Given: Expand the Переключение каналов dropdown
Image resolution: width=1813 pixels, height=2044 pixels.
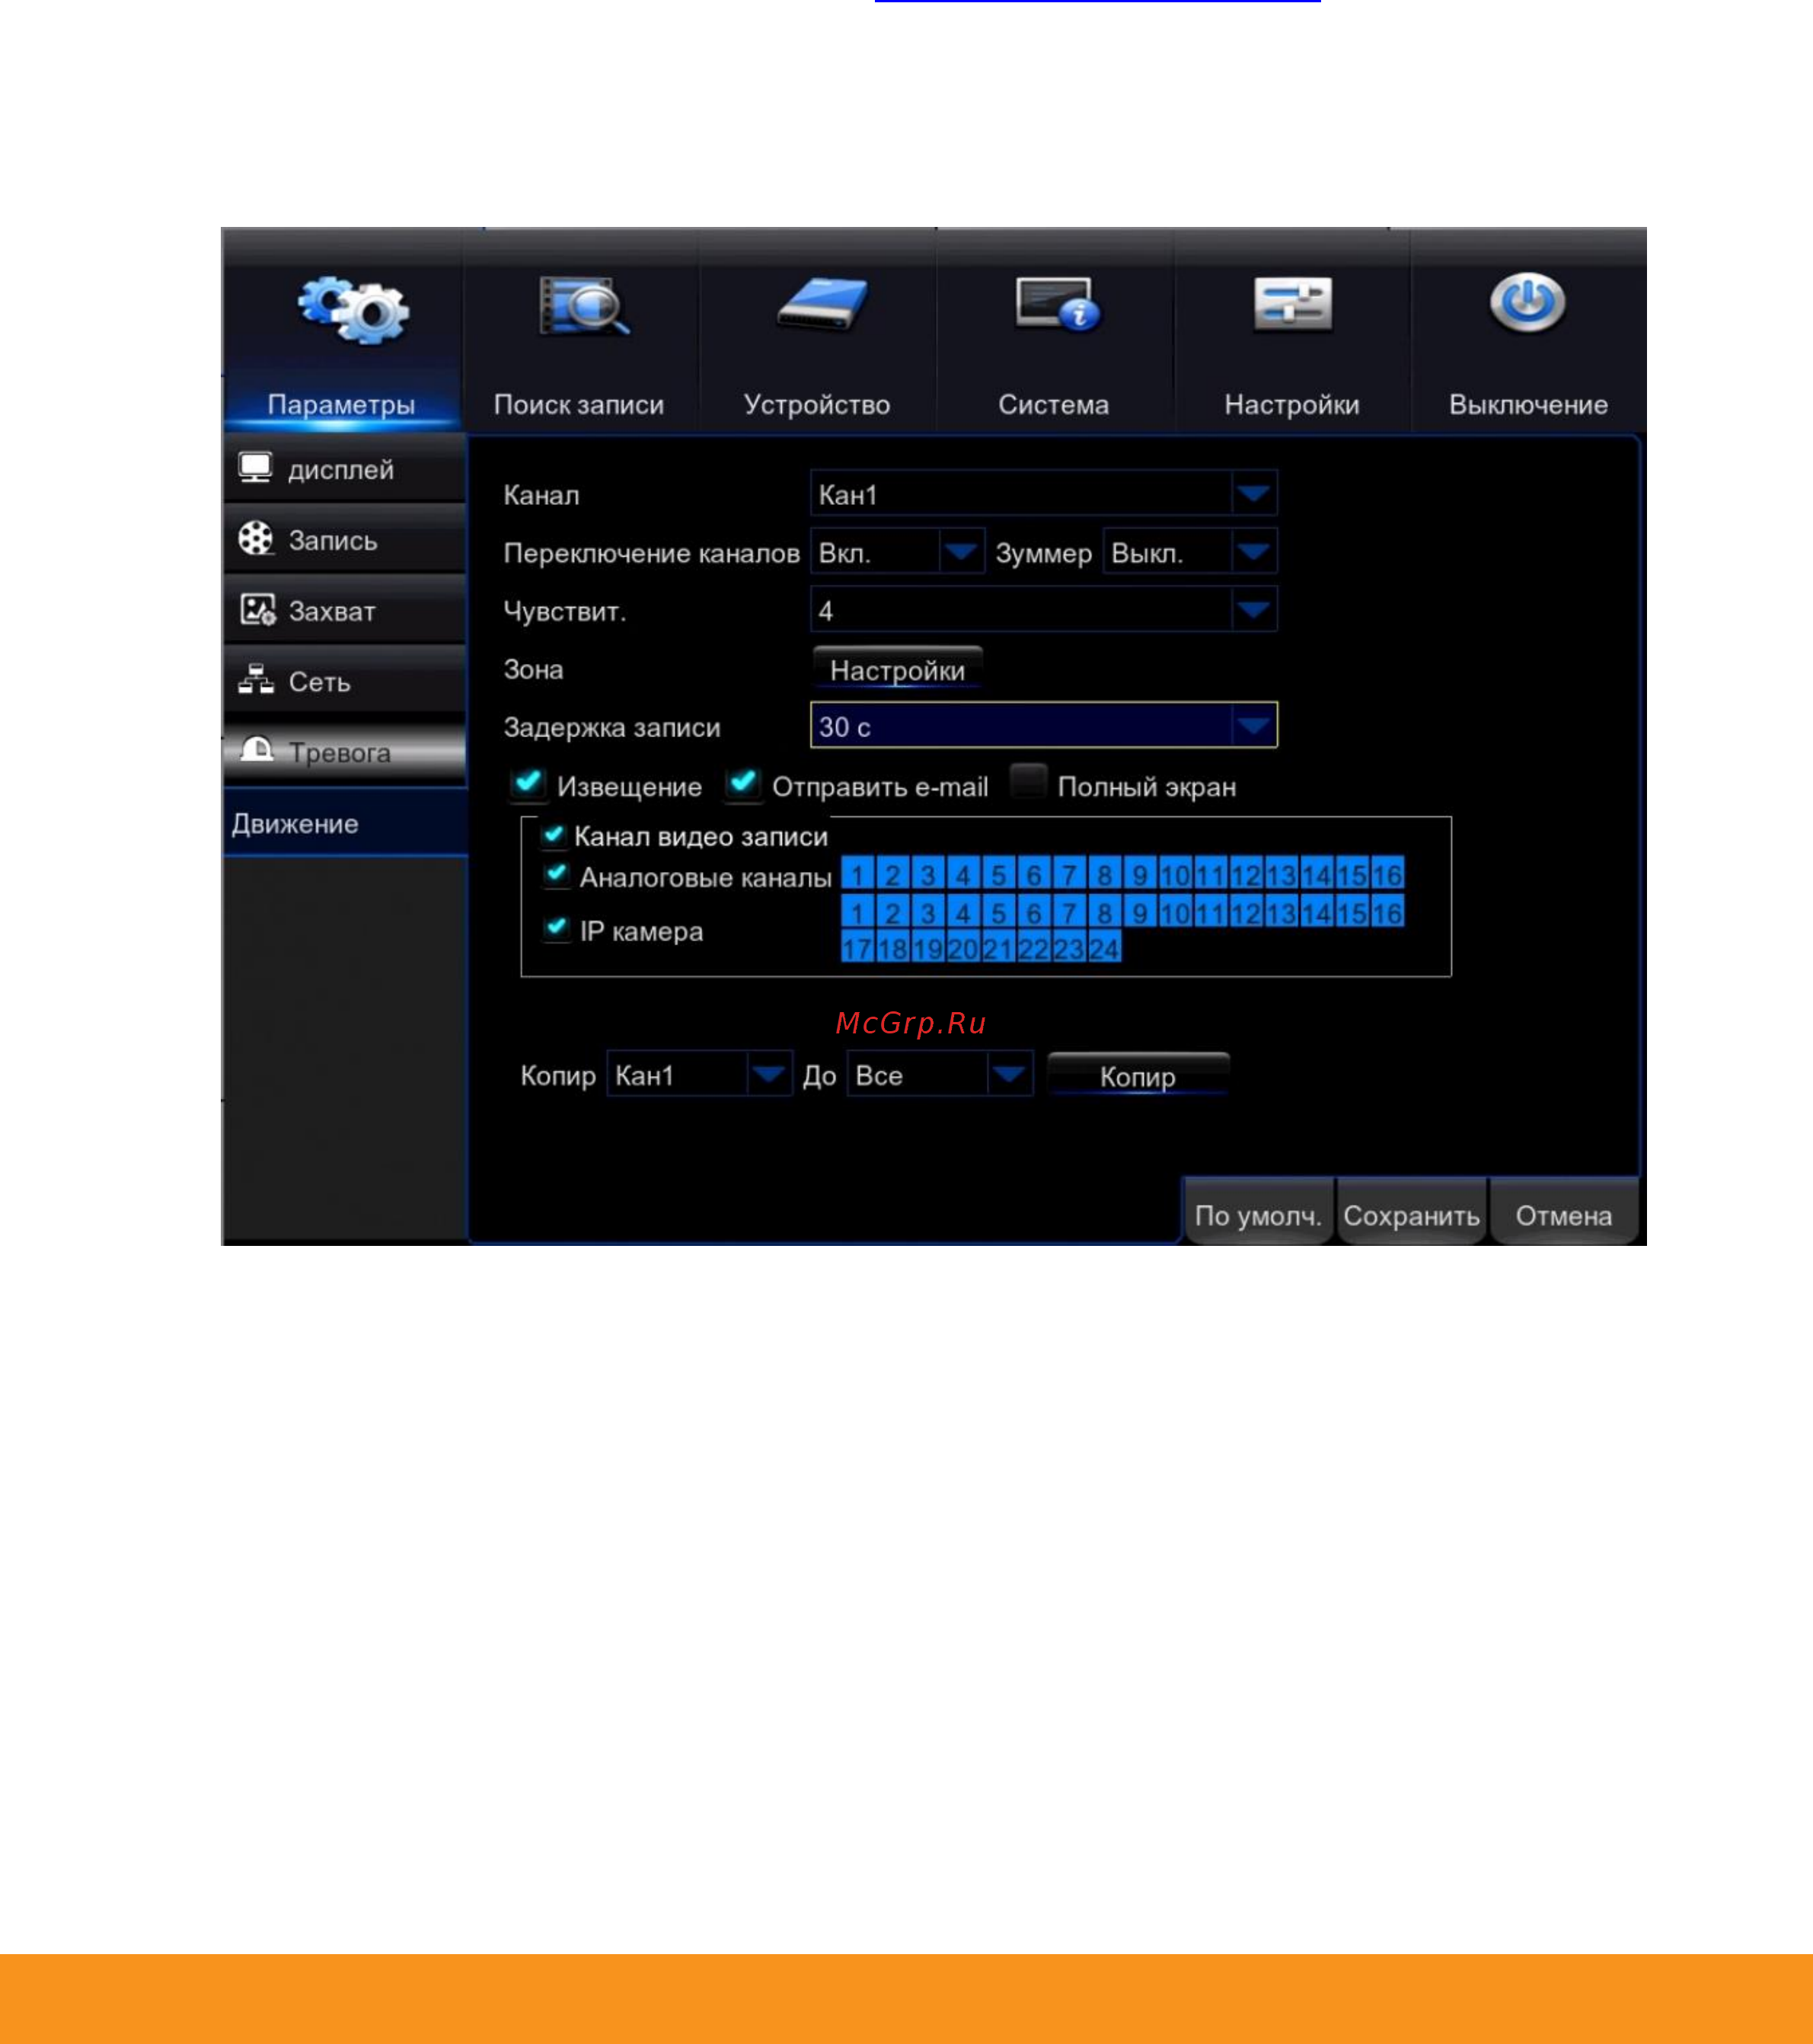Looking at the screenshot, I should click(x=897, y=552).
